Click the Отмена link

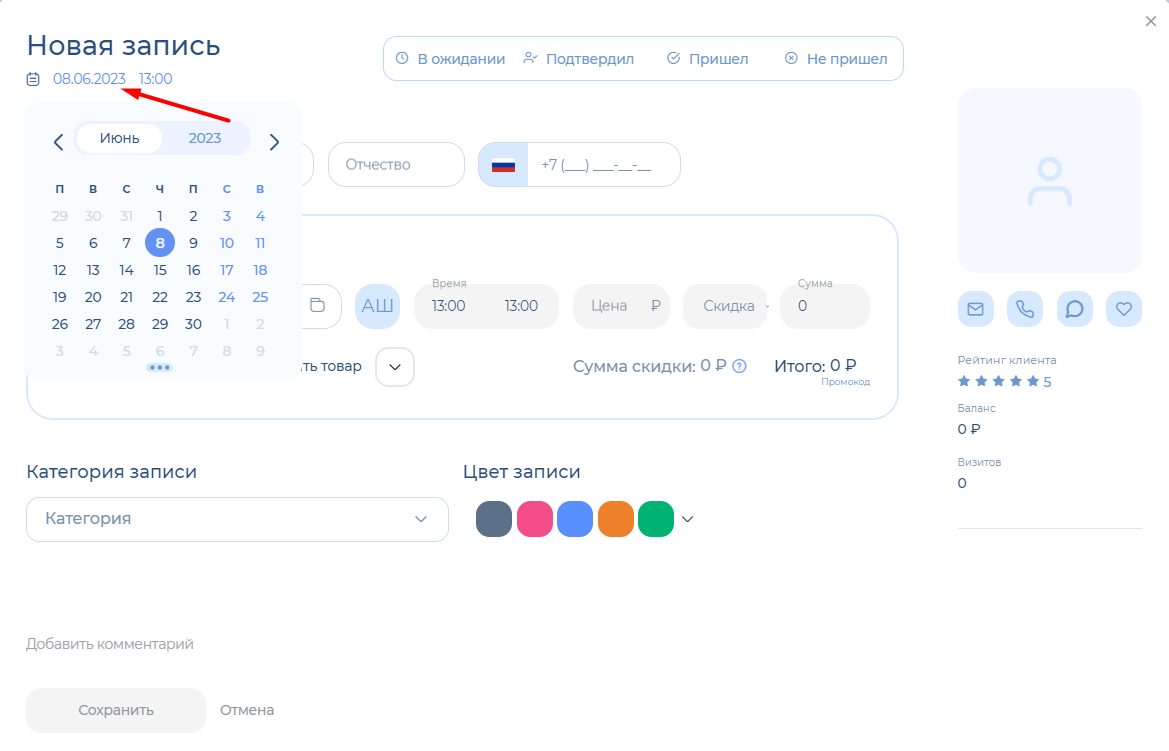click(247, 710)
